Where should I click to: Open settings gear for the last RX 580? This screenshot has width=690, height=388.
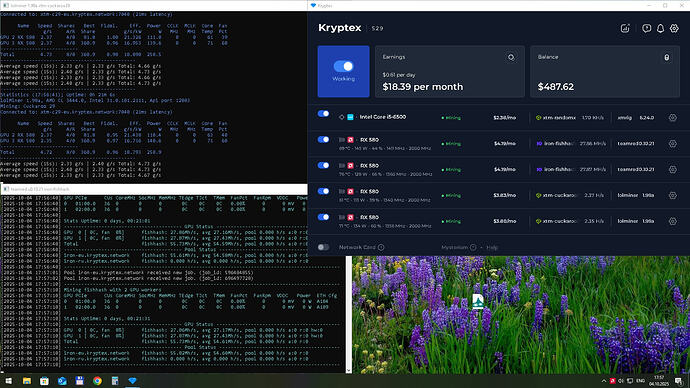click(672, 221)
